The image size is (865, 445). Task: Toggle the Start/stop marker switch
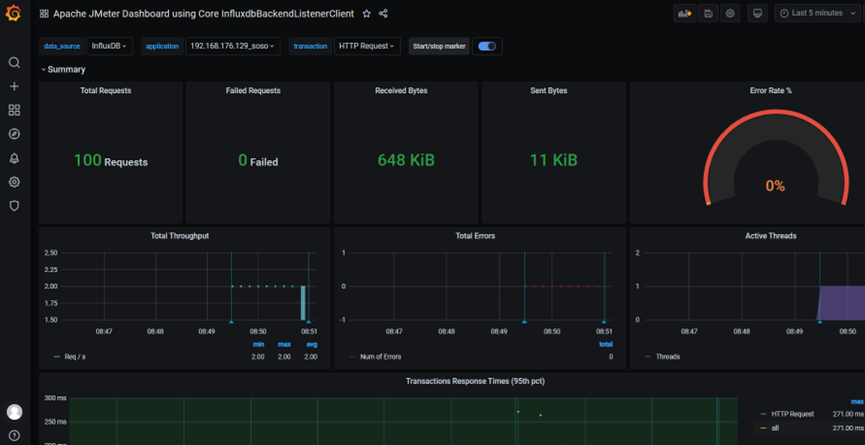pyautogui.click(x=487, y=46)
